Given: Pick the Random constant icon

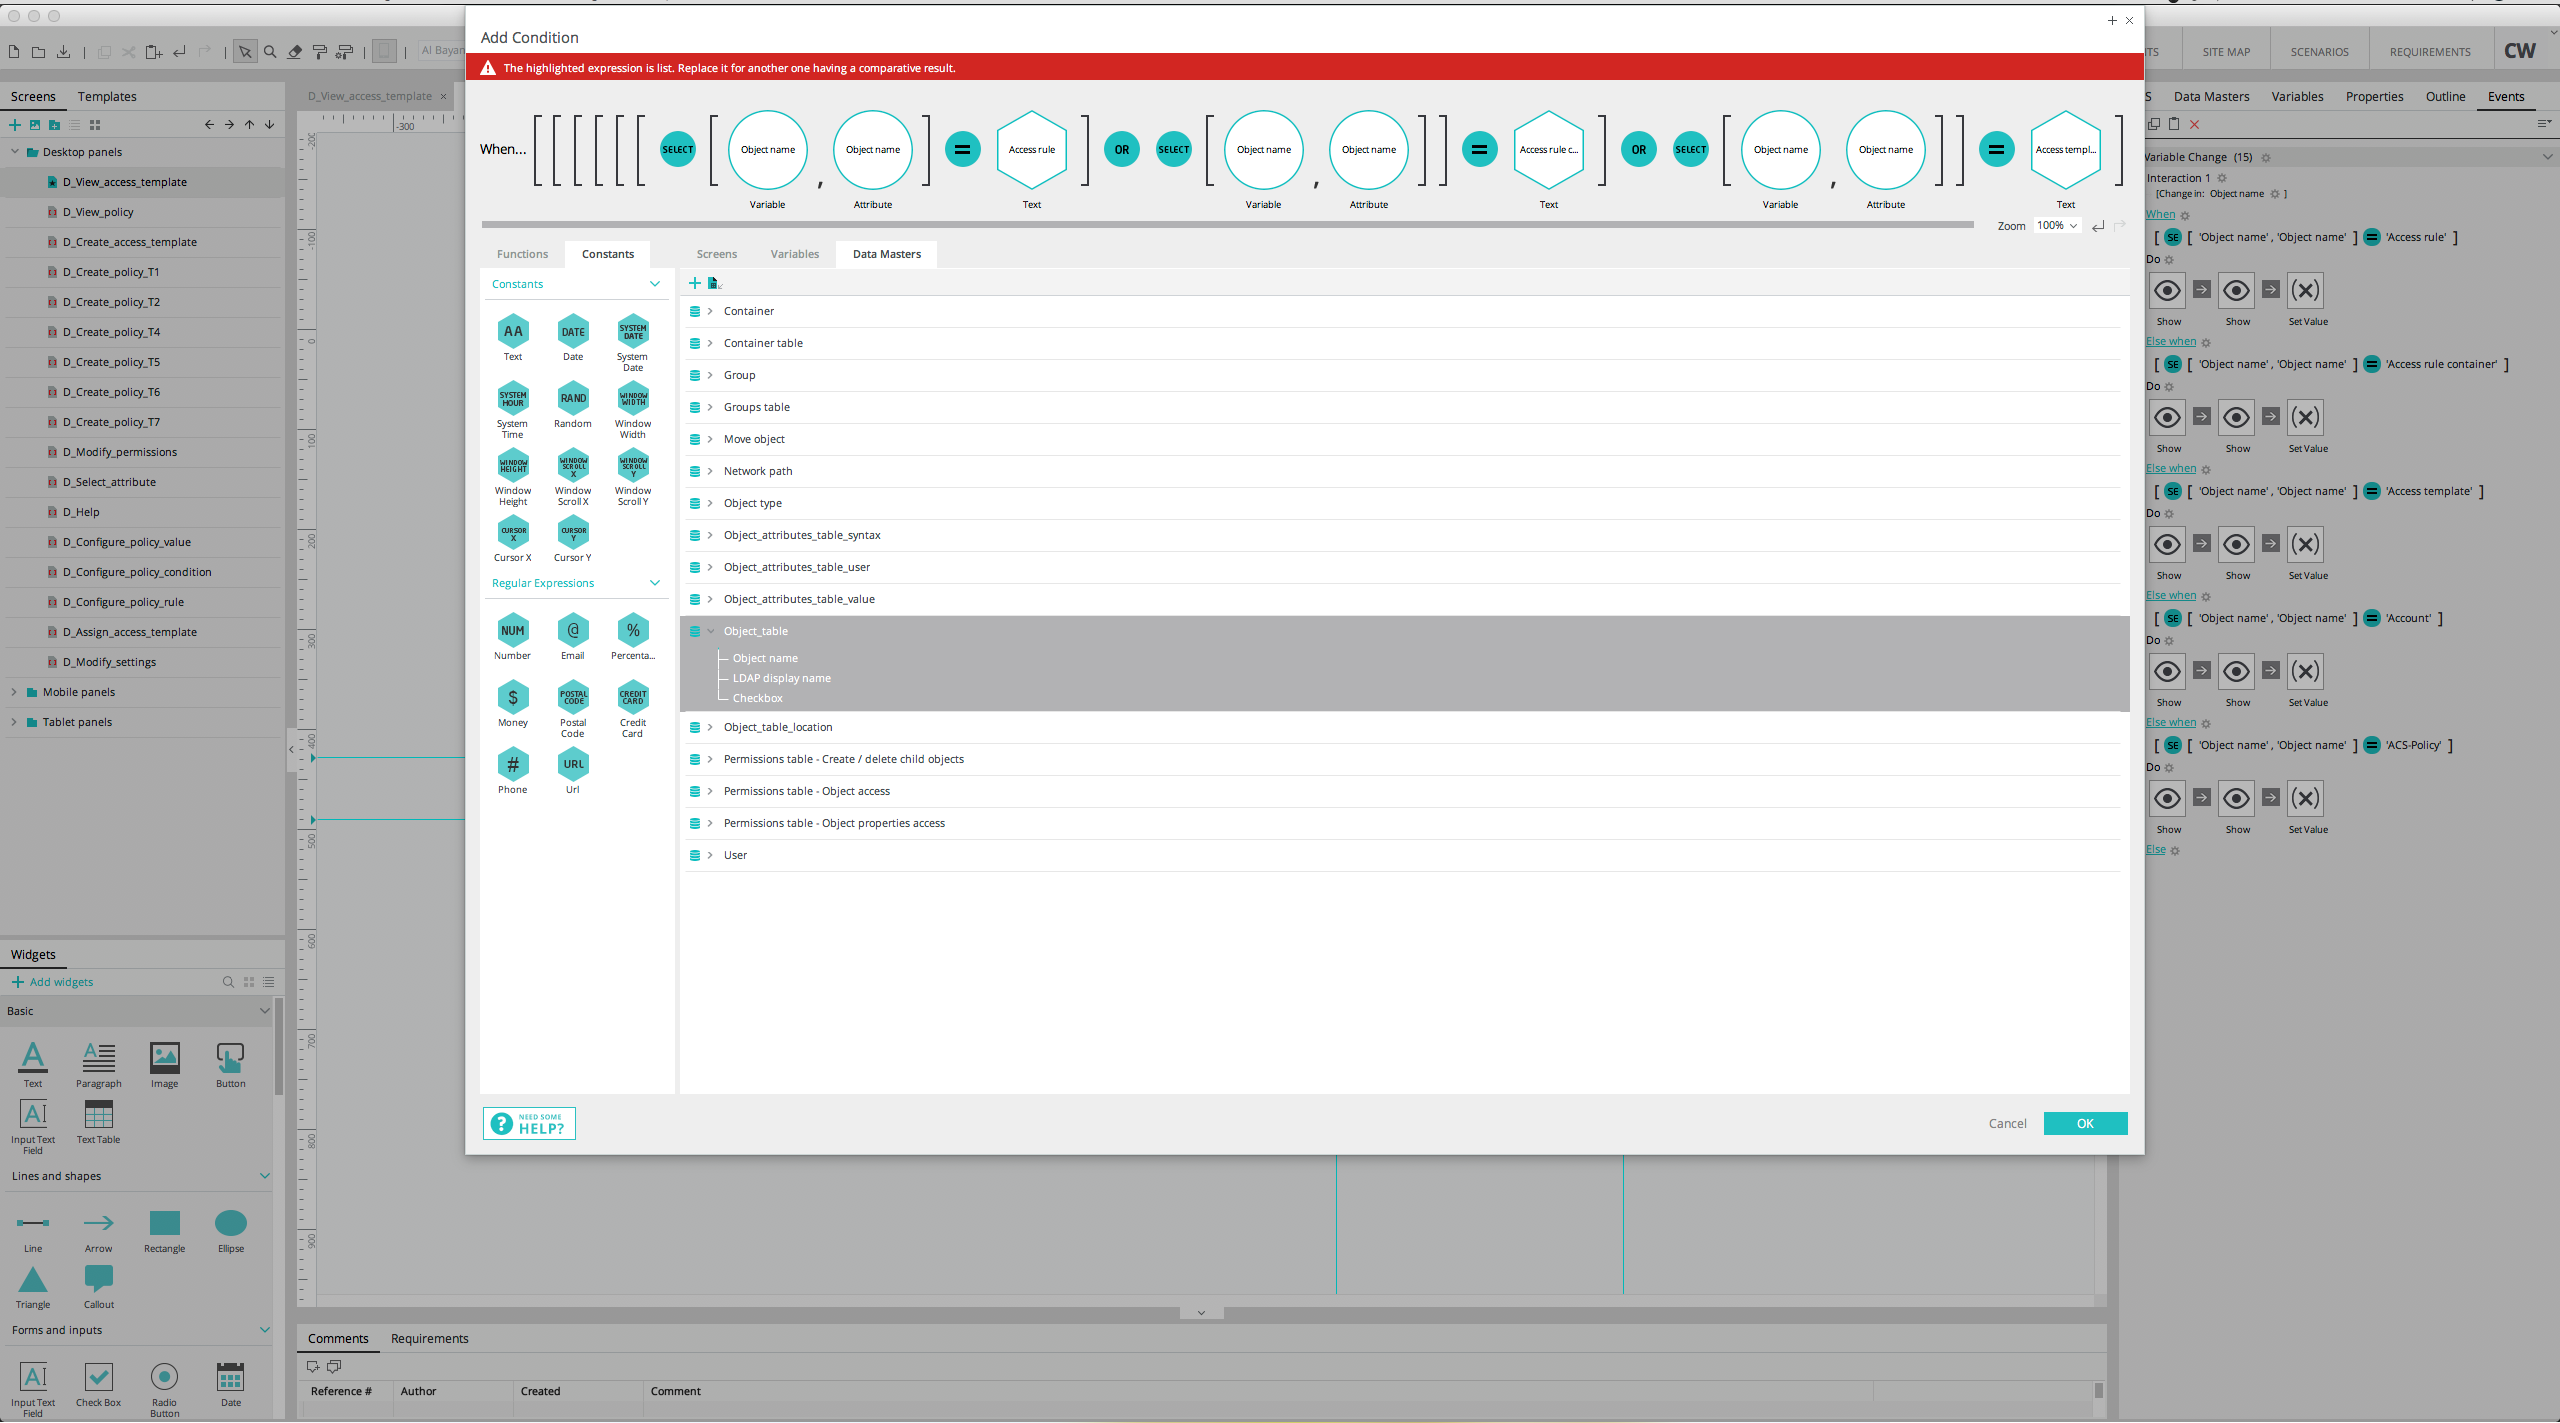Looking at the screenshot, I should coord(573,399).
